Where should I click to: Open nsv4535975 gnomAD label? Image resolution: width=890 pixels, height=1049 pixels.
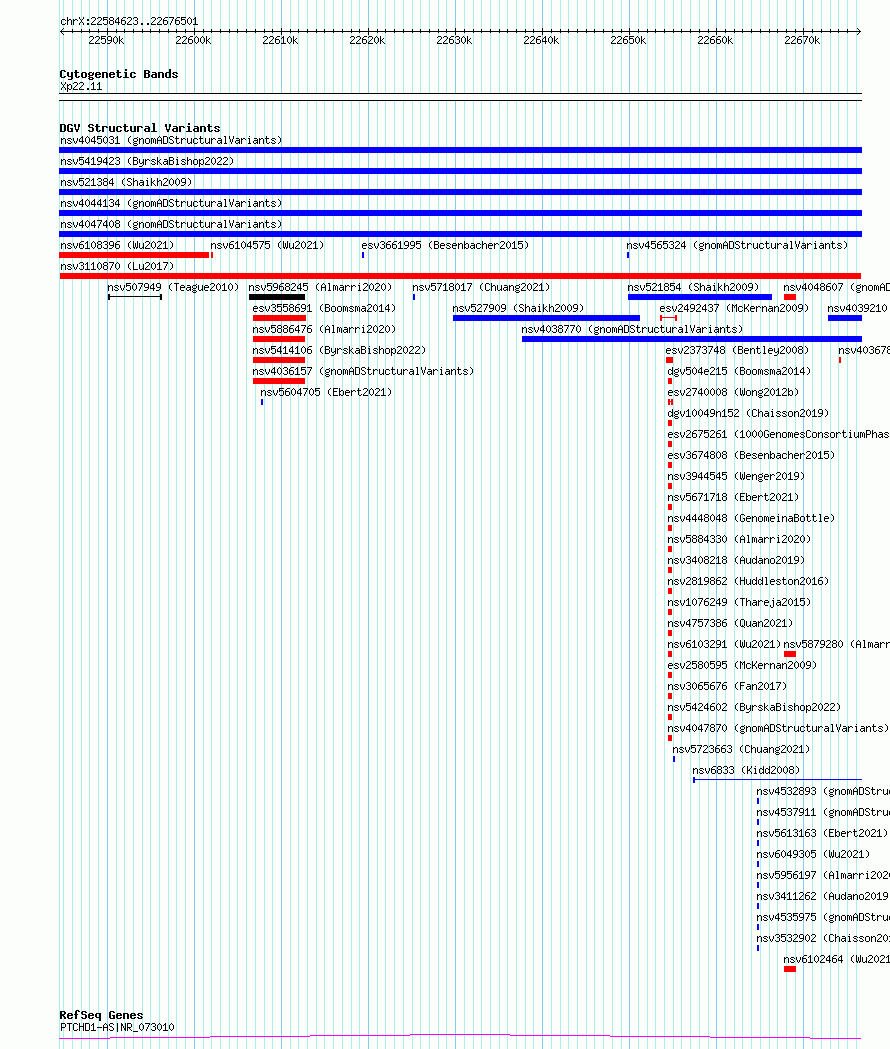coord(823,917)
